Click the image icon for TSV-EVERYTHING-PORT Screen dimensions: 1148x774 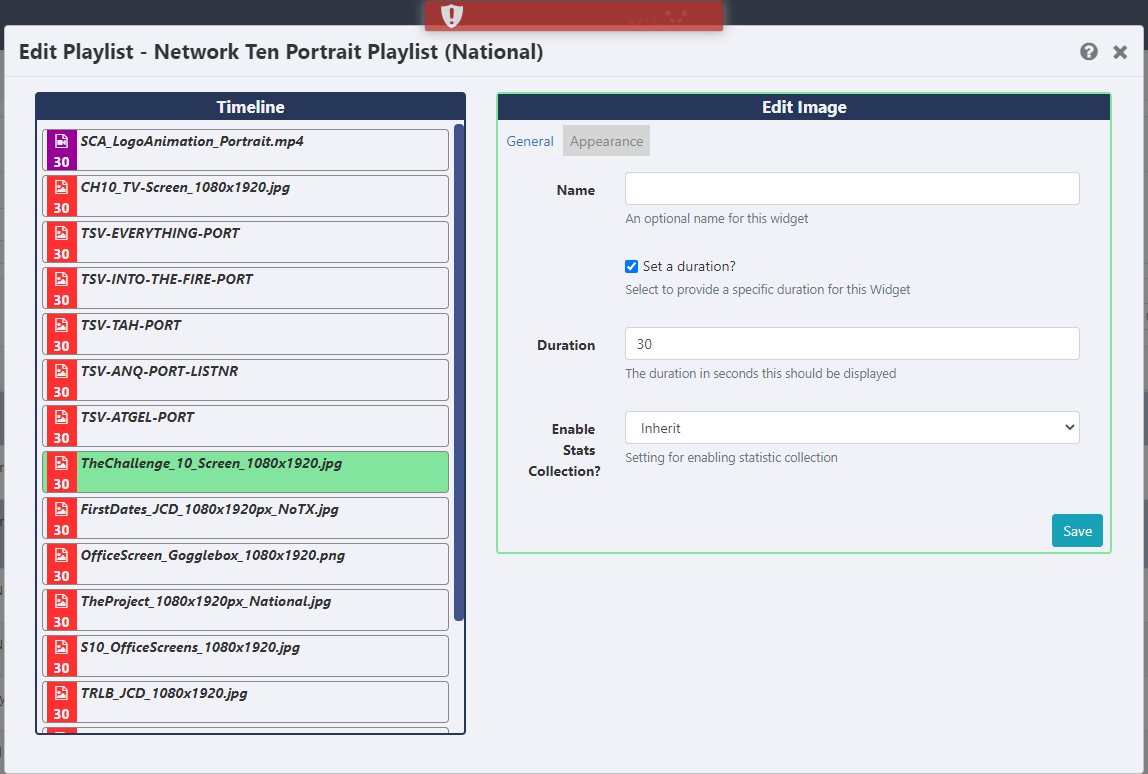(x=62, y=234)
